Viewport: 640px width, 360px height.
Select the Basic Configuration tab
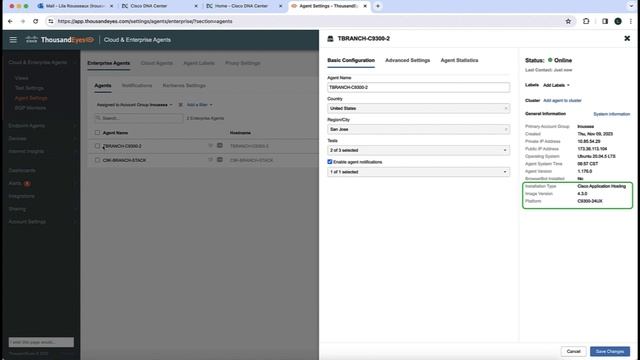(351, 60)
